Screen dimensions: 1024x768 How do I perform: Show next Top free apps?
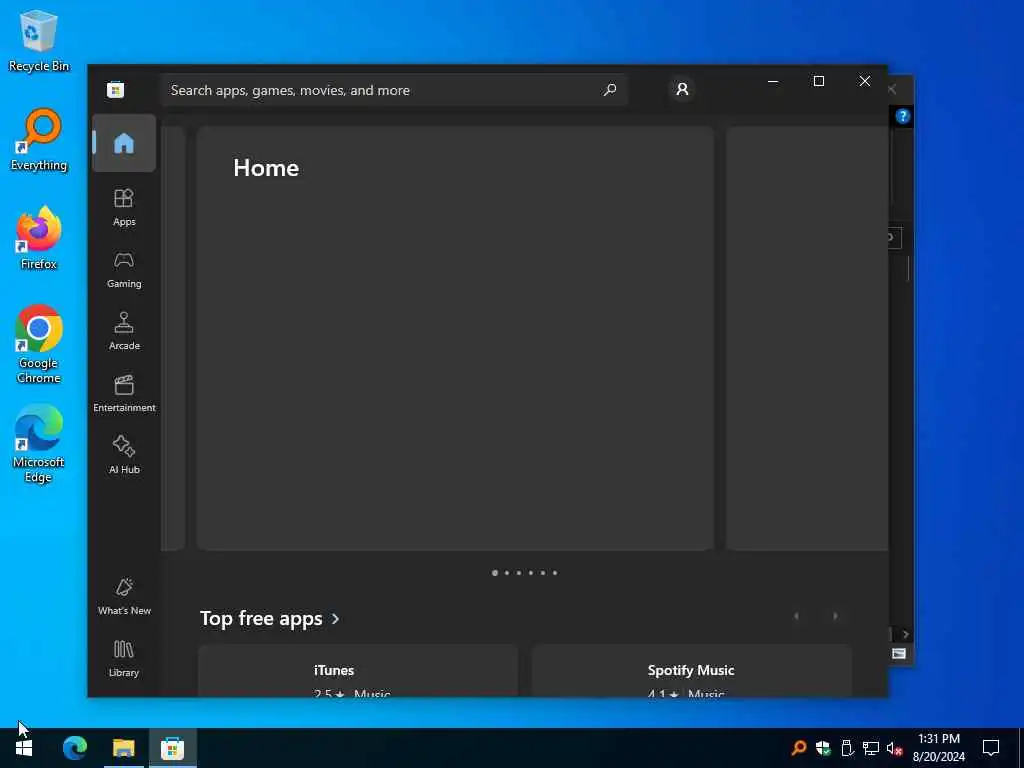[835, 616]
